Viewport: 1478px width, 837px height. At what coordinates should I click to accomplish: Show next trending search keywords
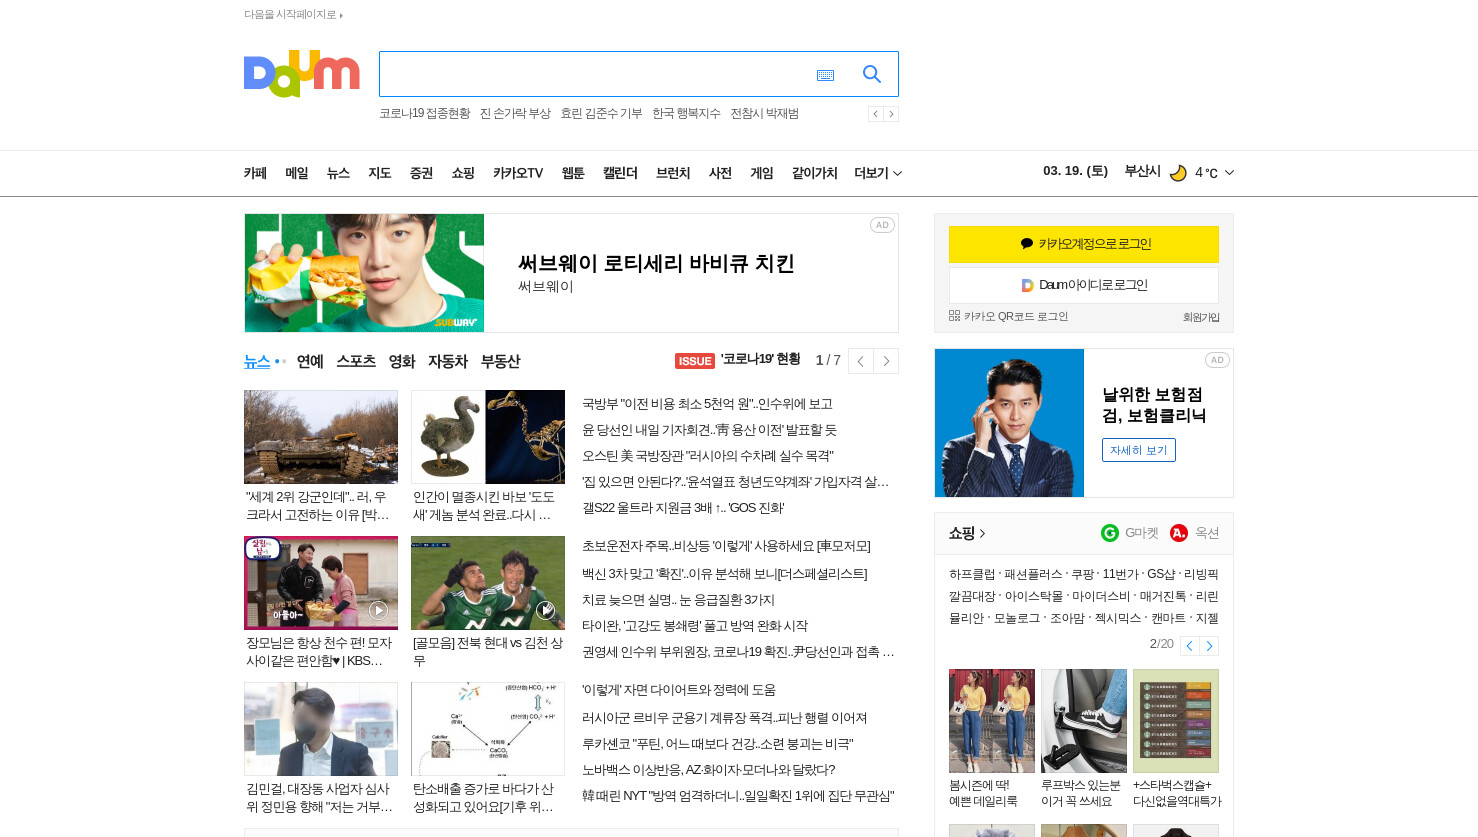891,114
